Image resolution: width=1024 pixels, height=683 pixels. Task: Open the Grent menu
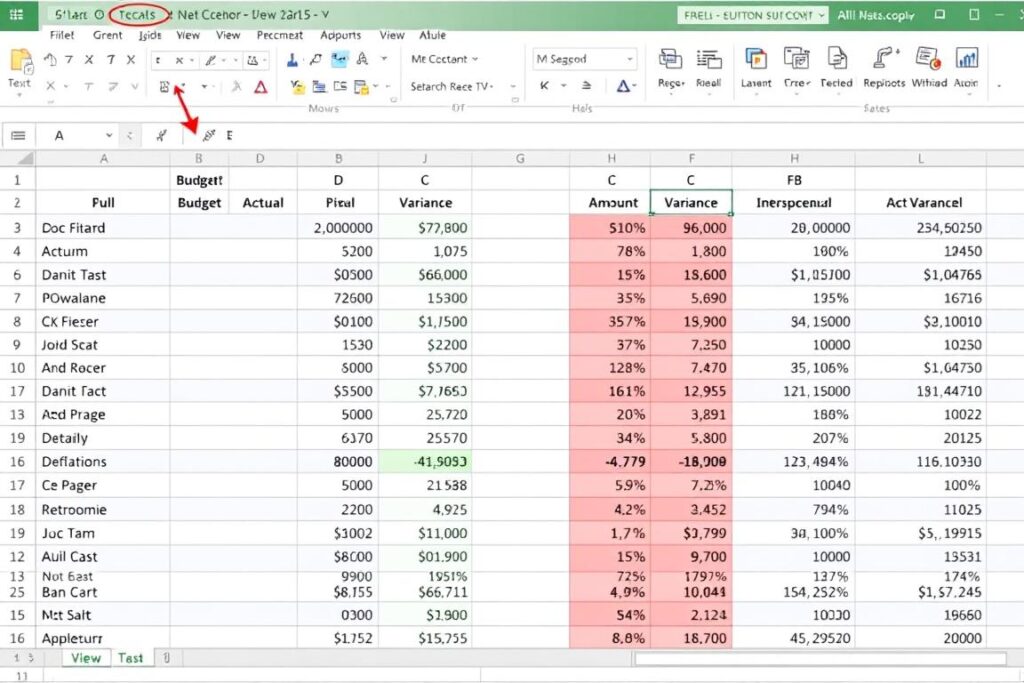107,34
